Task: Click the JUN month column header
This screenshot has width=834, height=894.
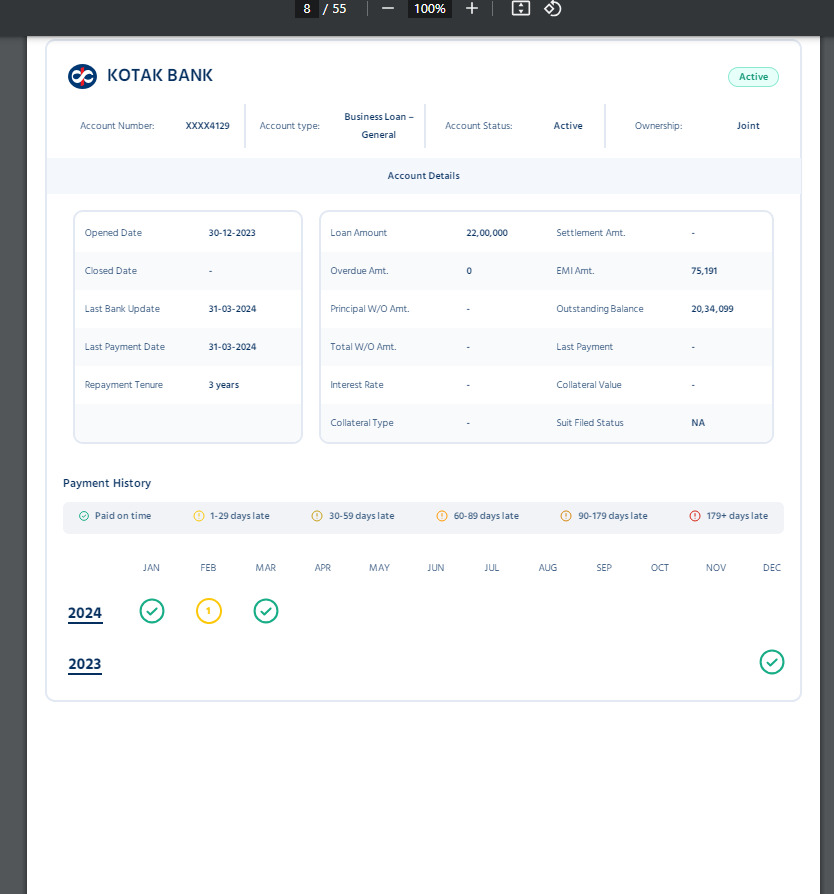Action: tap(436, 568)
